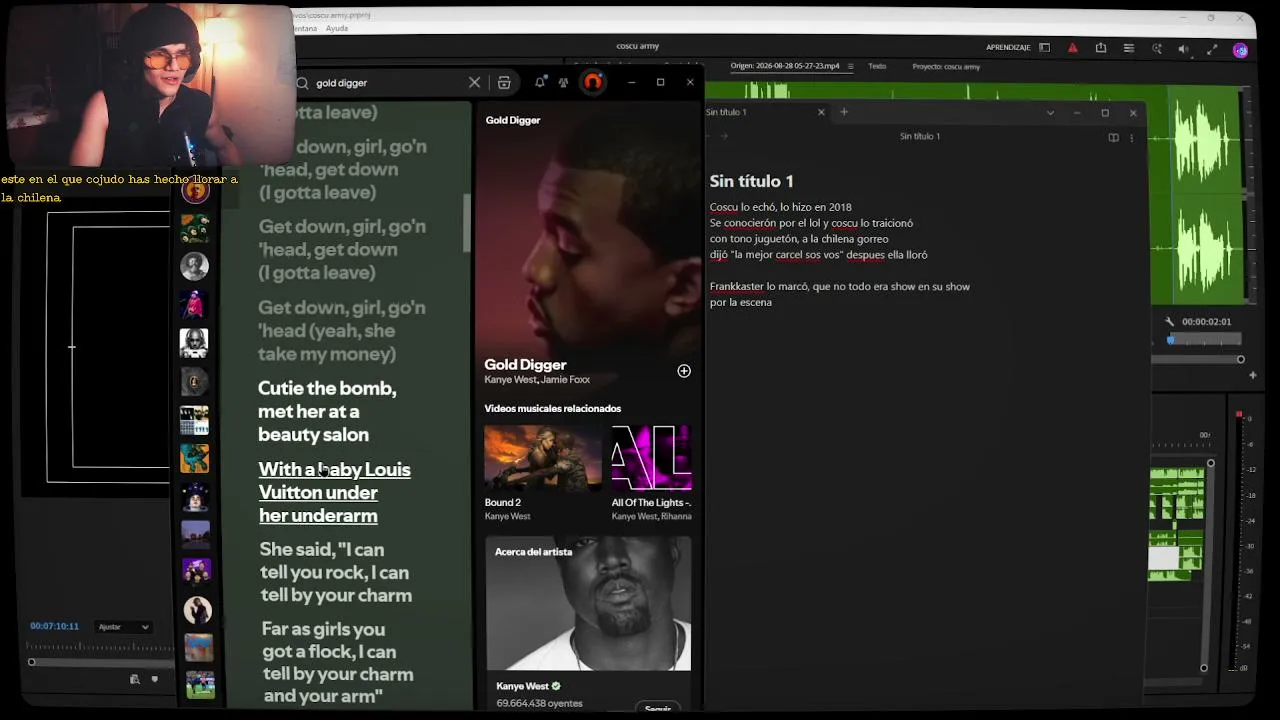Click the marker icon below program monitor

click(154, 680)
